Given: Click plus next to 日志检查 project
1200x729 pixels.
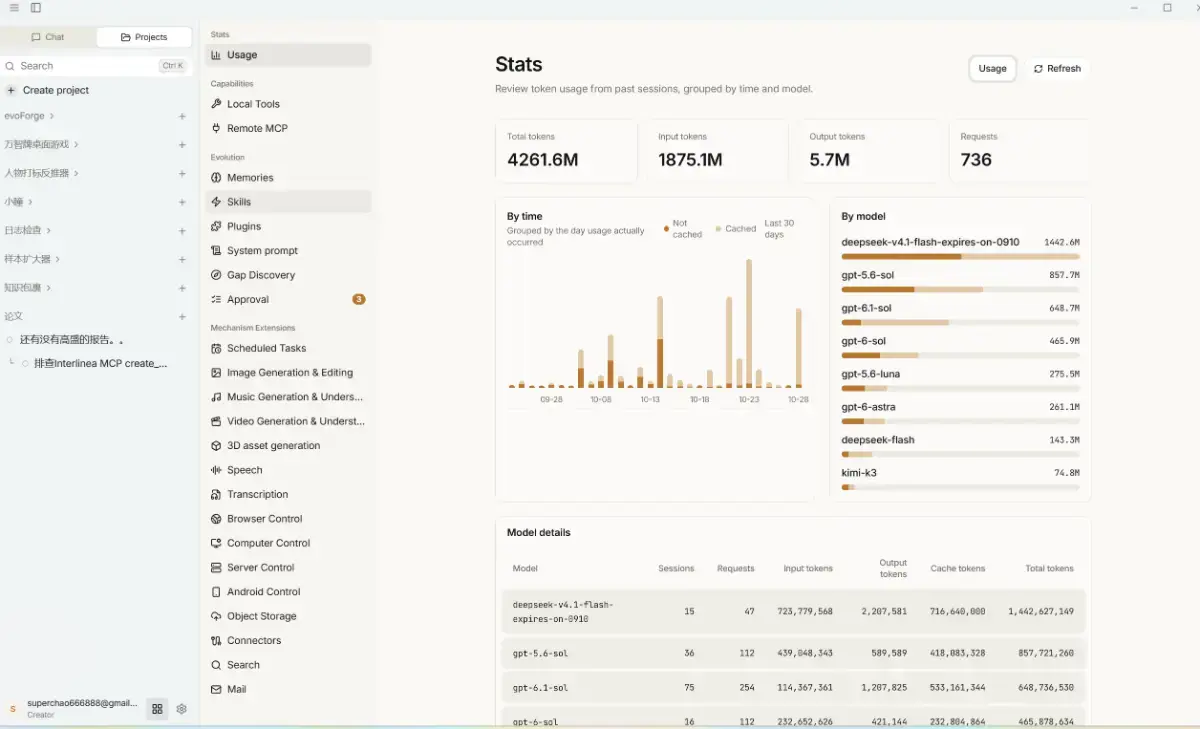Looking at the screenshot, I should (182, 230).
